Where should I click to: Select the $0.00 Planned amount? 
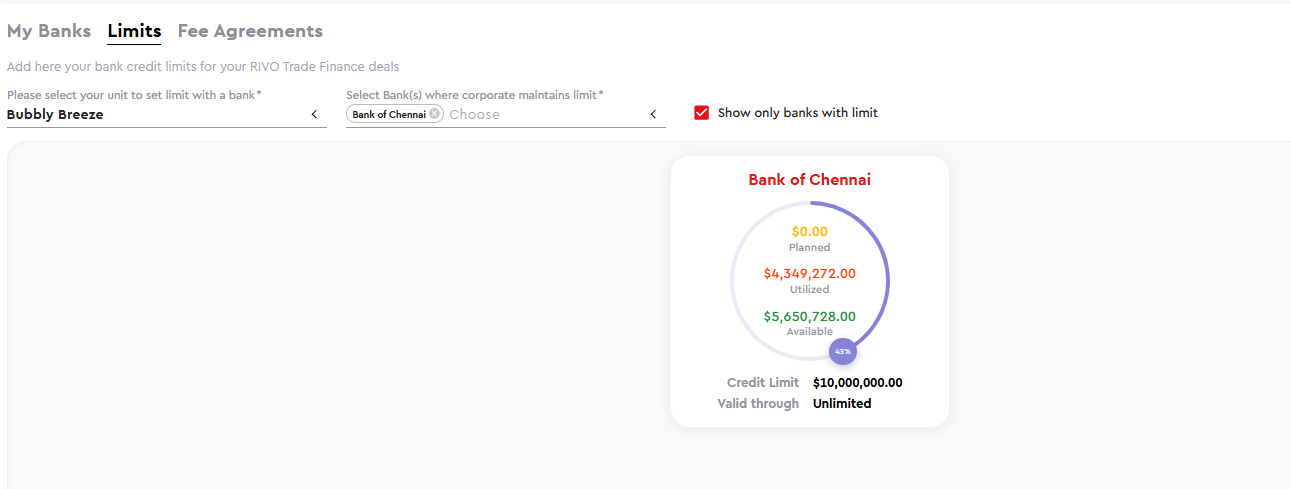(x=810, y=231)
